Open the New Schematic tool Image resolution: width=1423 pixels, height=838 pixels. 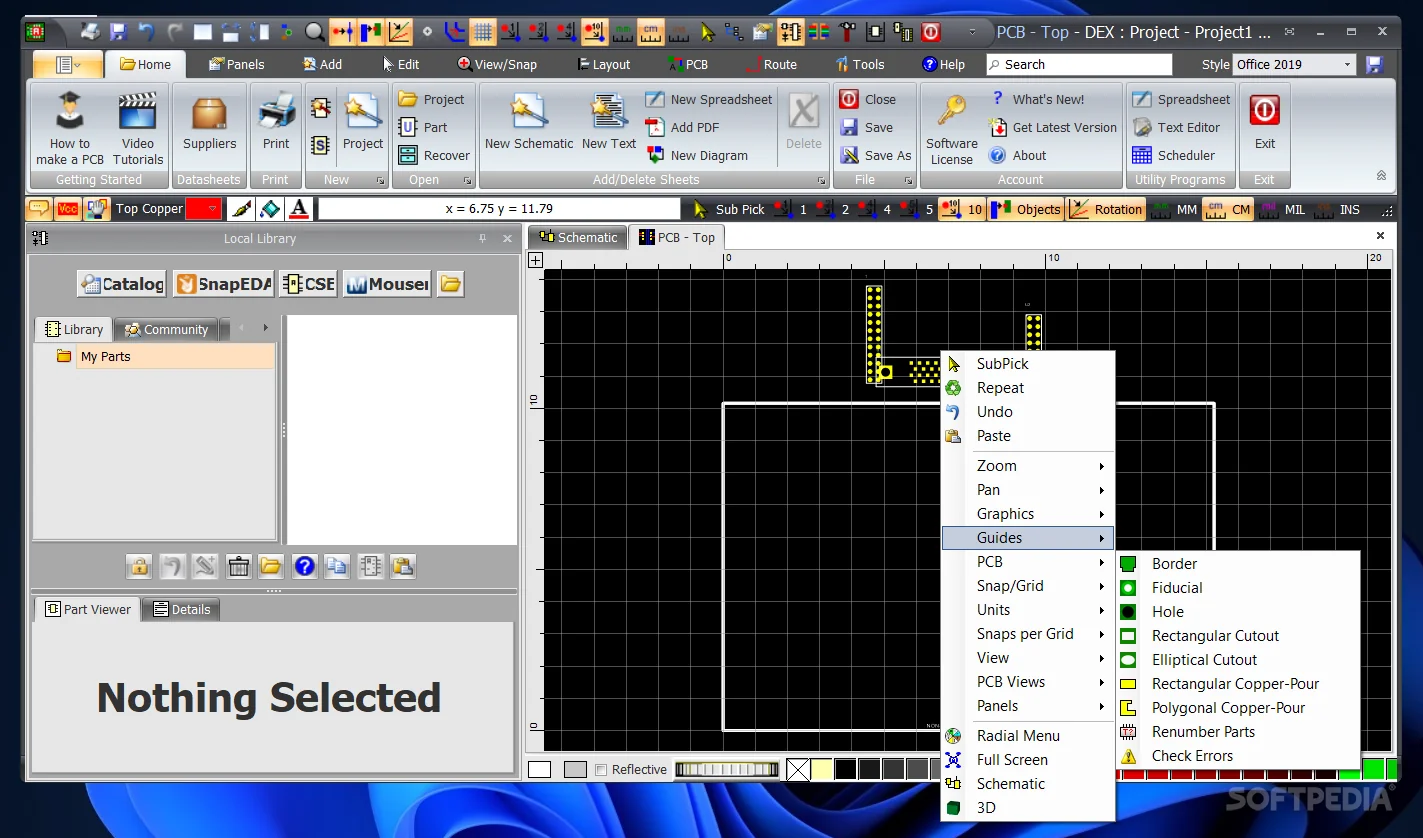pyautogui.click(x=528, y=125)
